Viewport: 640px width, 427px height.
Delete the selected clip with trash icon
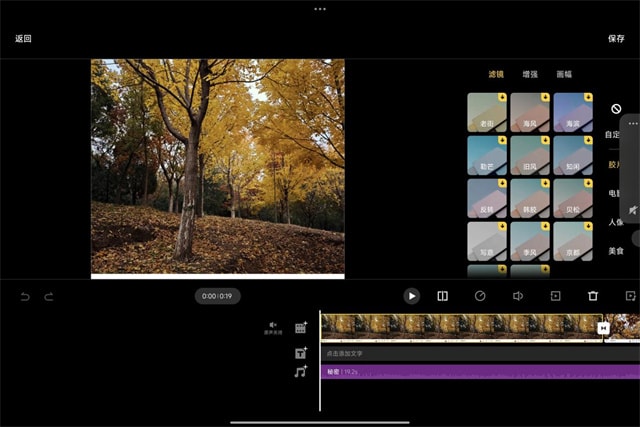(593, 296)
